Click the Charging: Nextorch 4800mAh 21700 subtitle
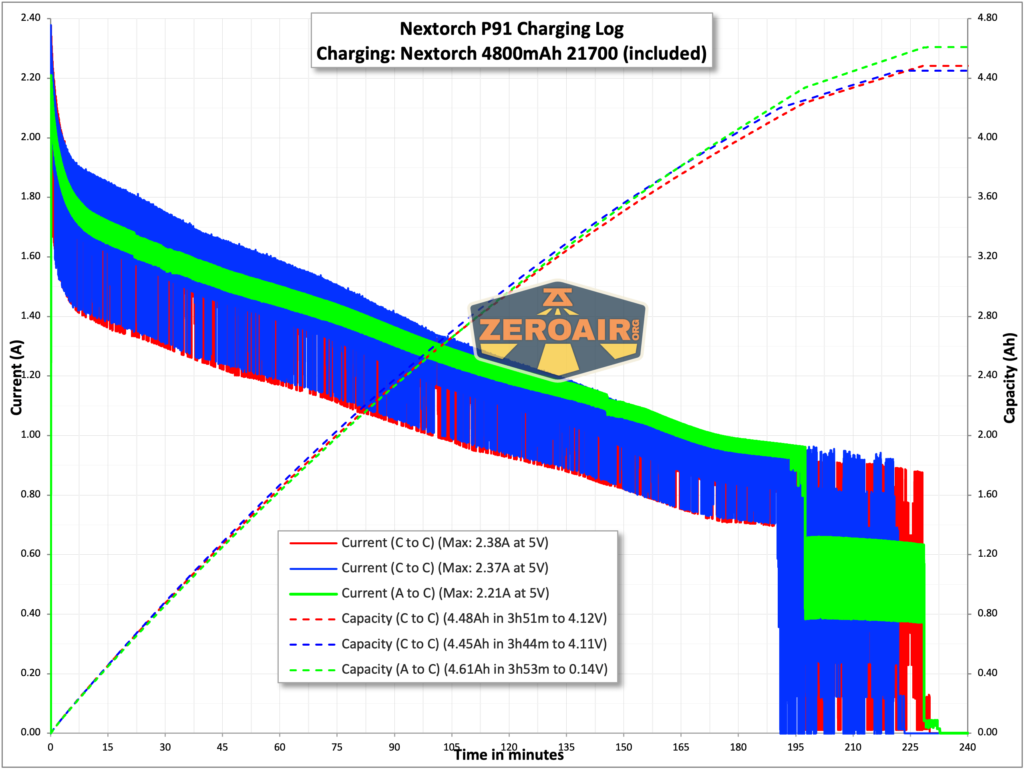The height and width of the screenshot is (769, 1024). (x=512, y=54)
